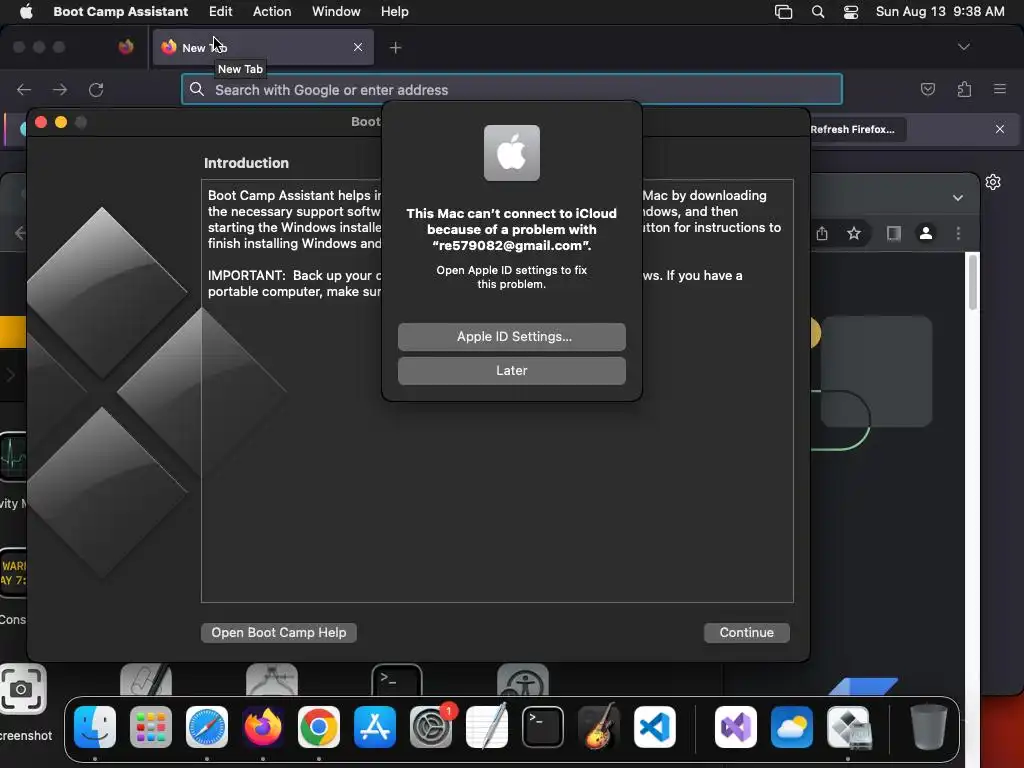Expand the Chrome window tab search chevron
Image resolution: width=1024 pixels, height=768 pixels.
pyautogui.click(x=957, y=198)
